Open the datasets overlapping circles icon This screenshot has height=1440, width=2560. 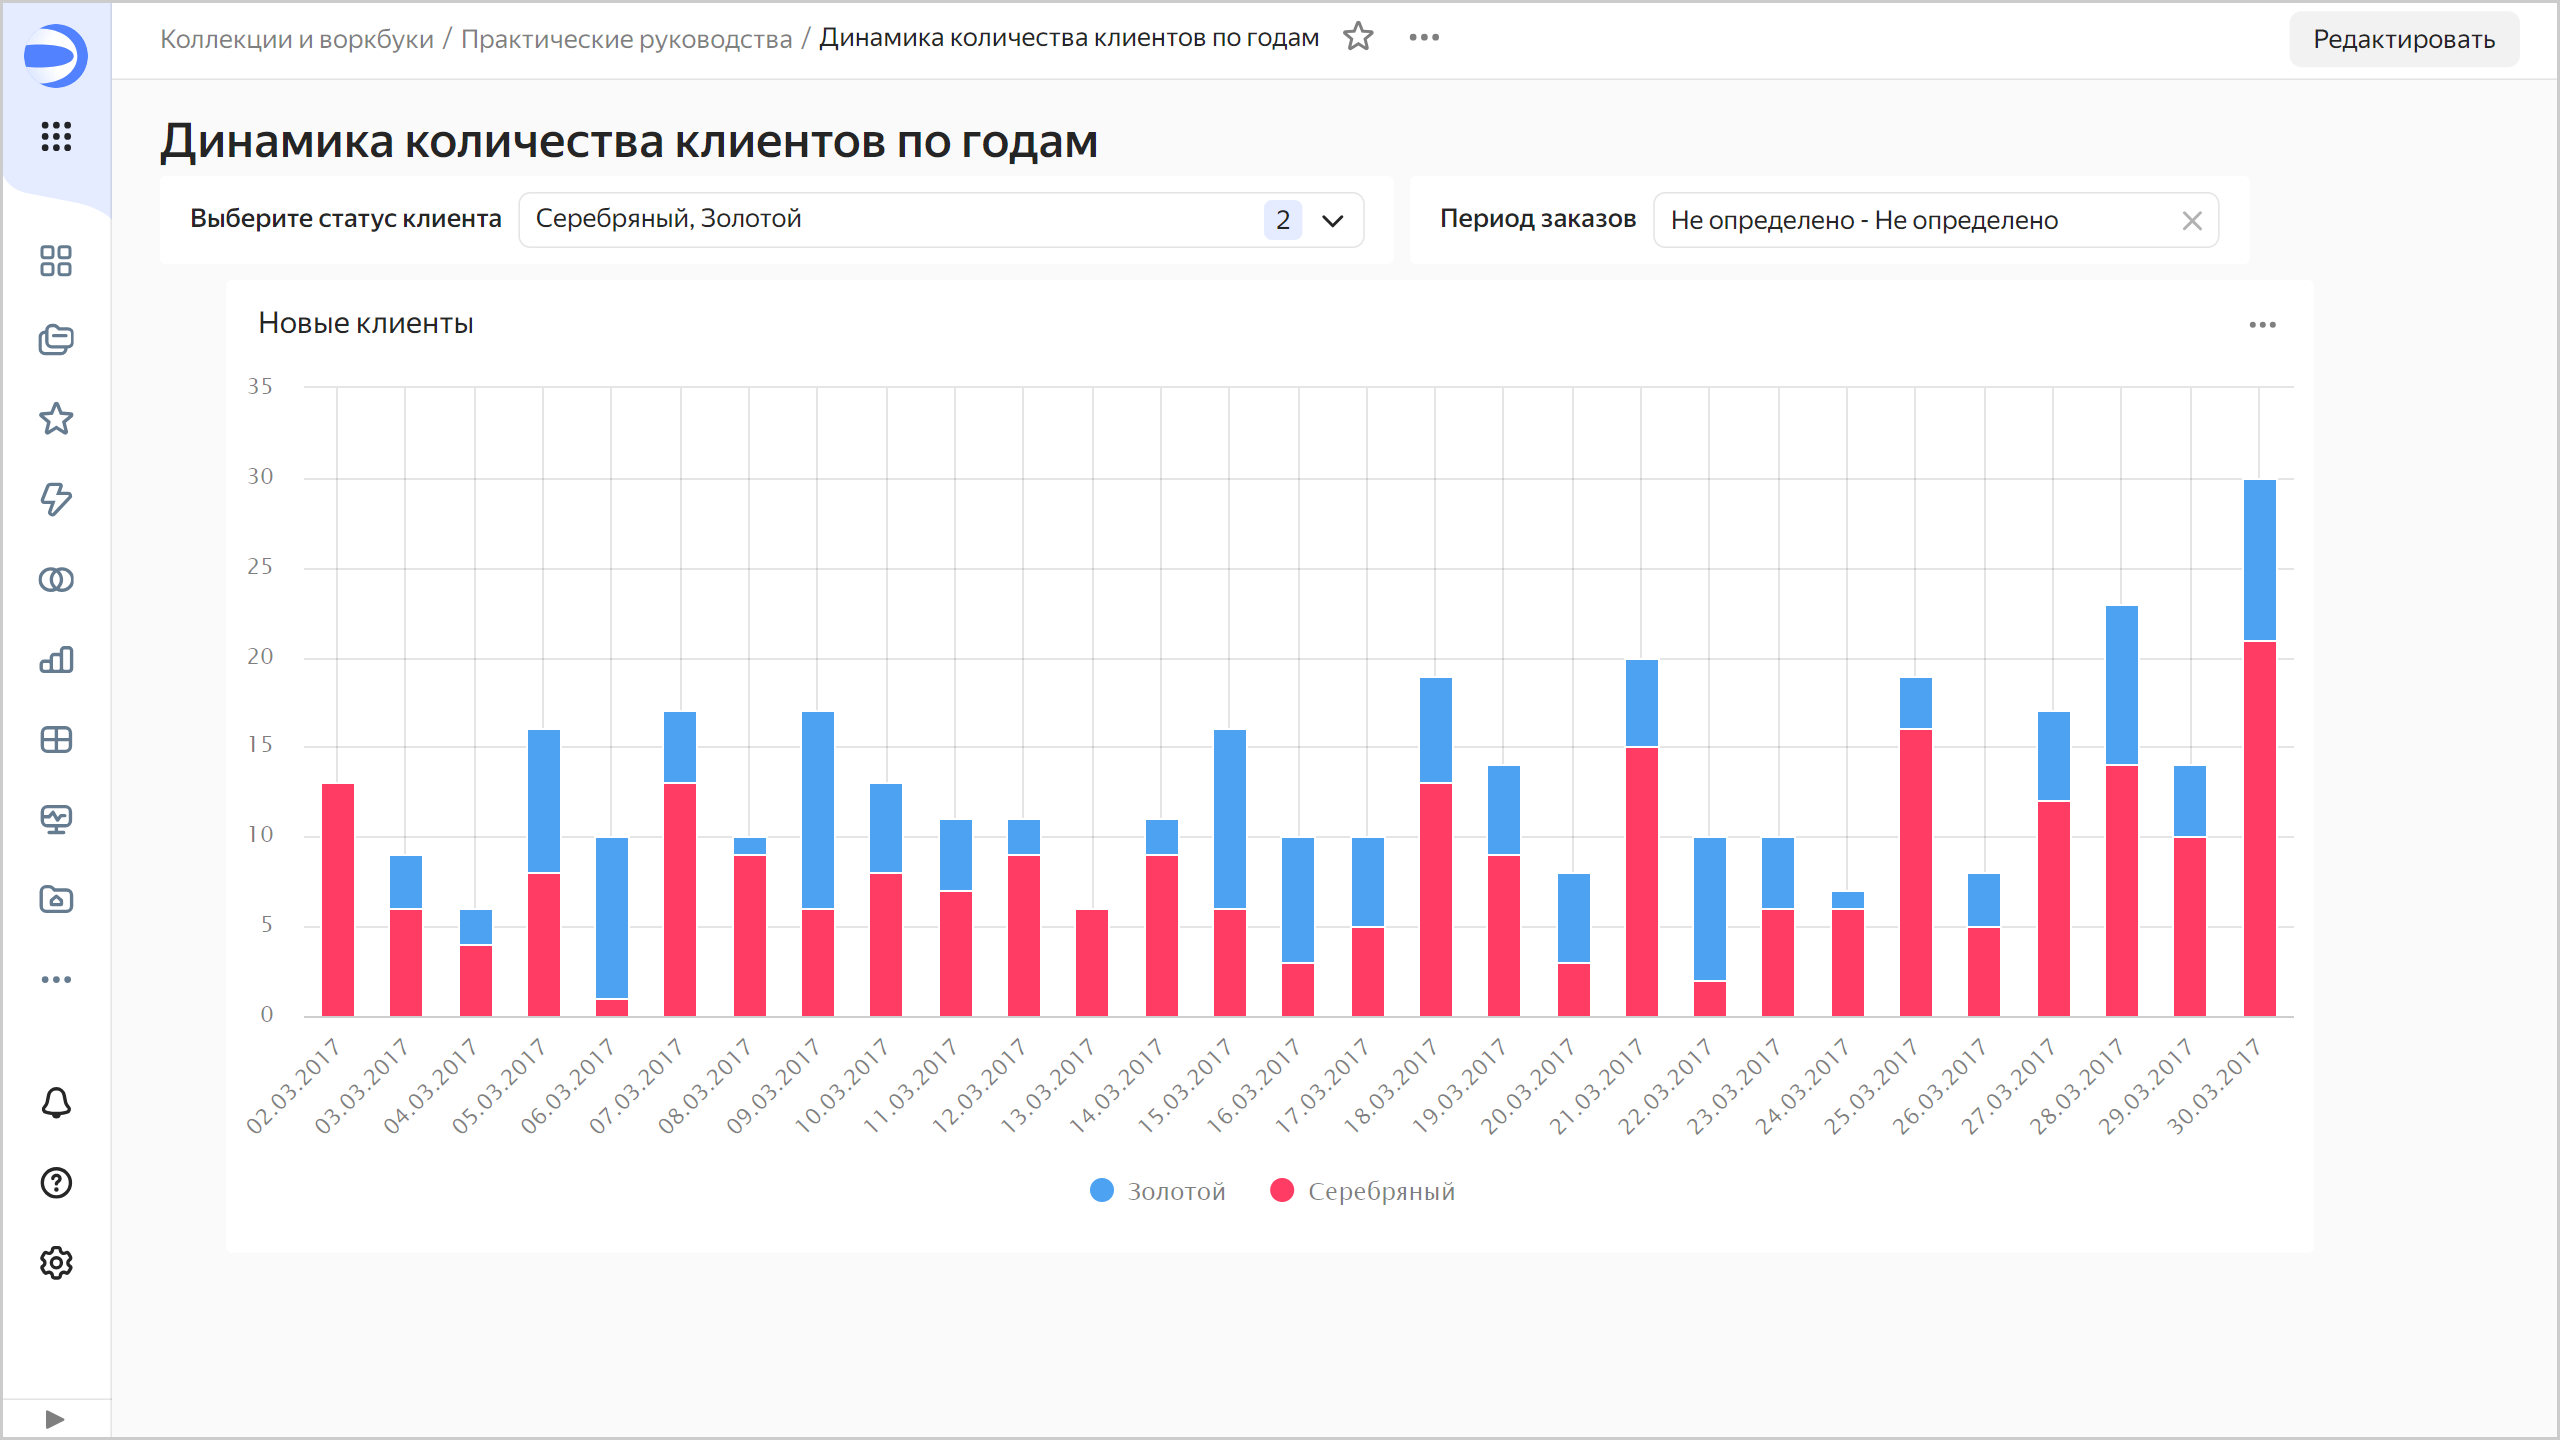[x=56, y=580]
